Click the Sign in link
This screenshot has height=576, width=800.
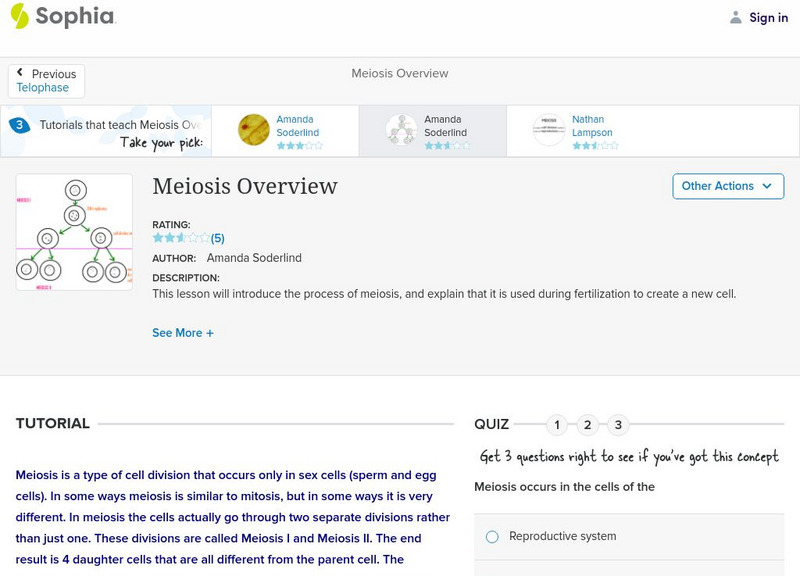(768, 18)
